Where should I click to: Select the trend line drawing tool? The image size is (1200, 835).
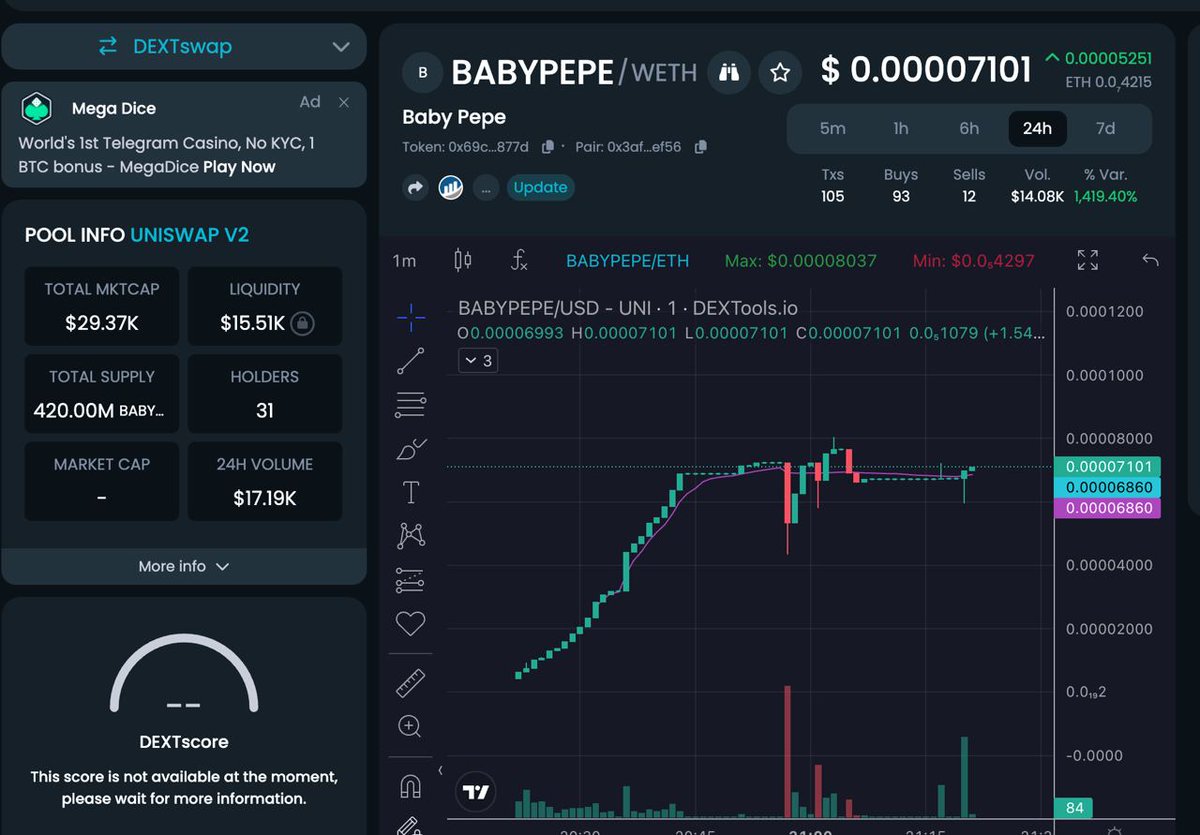(x=410, y=361)
